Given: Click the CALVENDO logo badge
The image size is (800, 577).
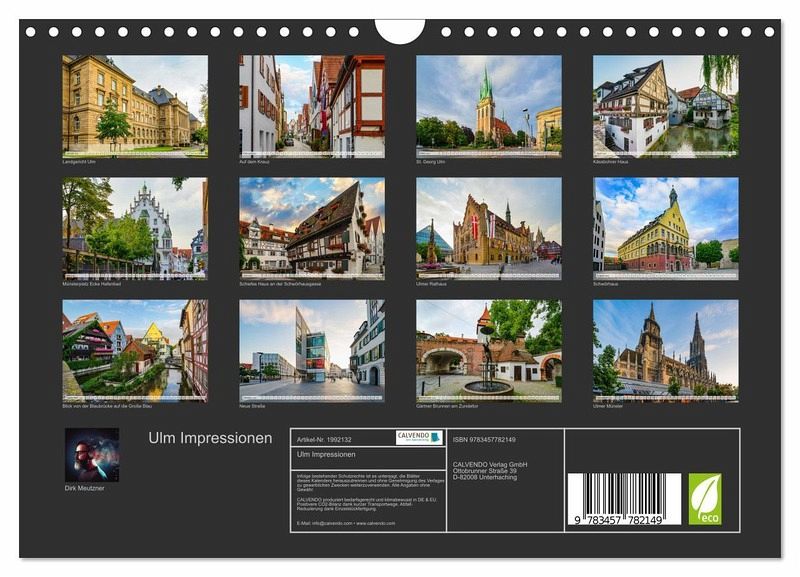Looking at the screenshot, I should coord(419,437).
